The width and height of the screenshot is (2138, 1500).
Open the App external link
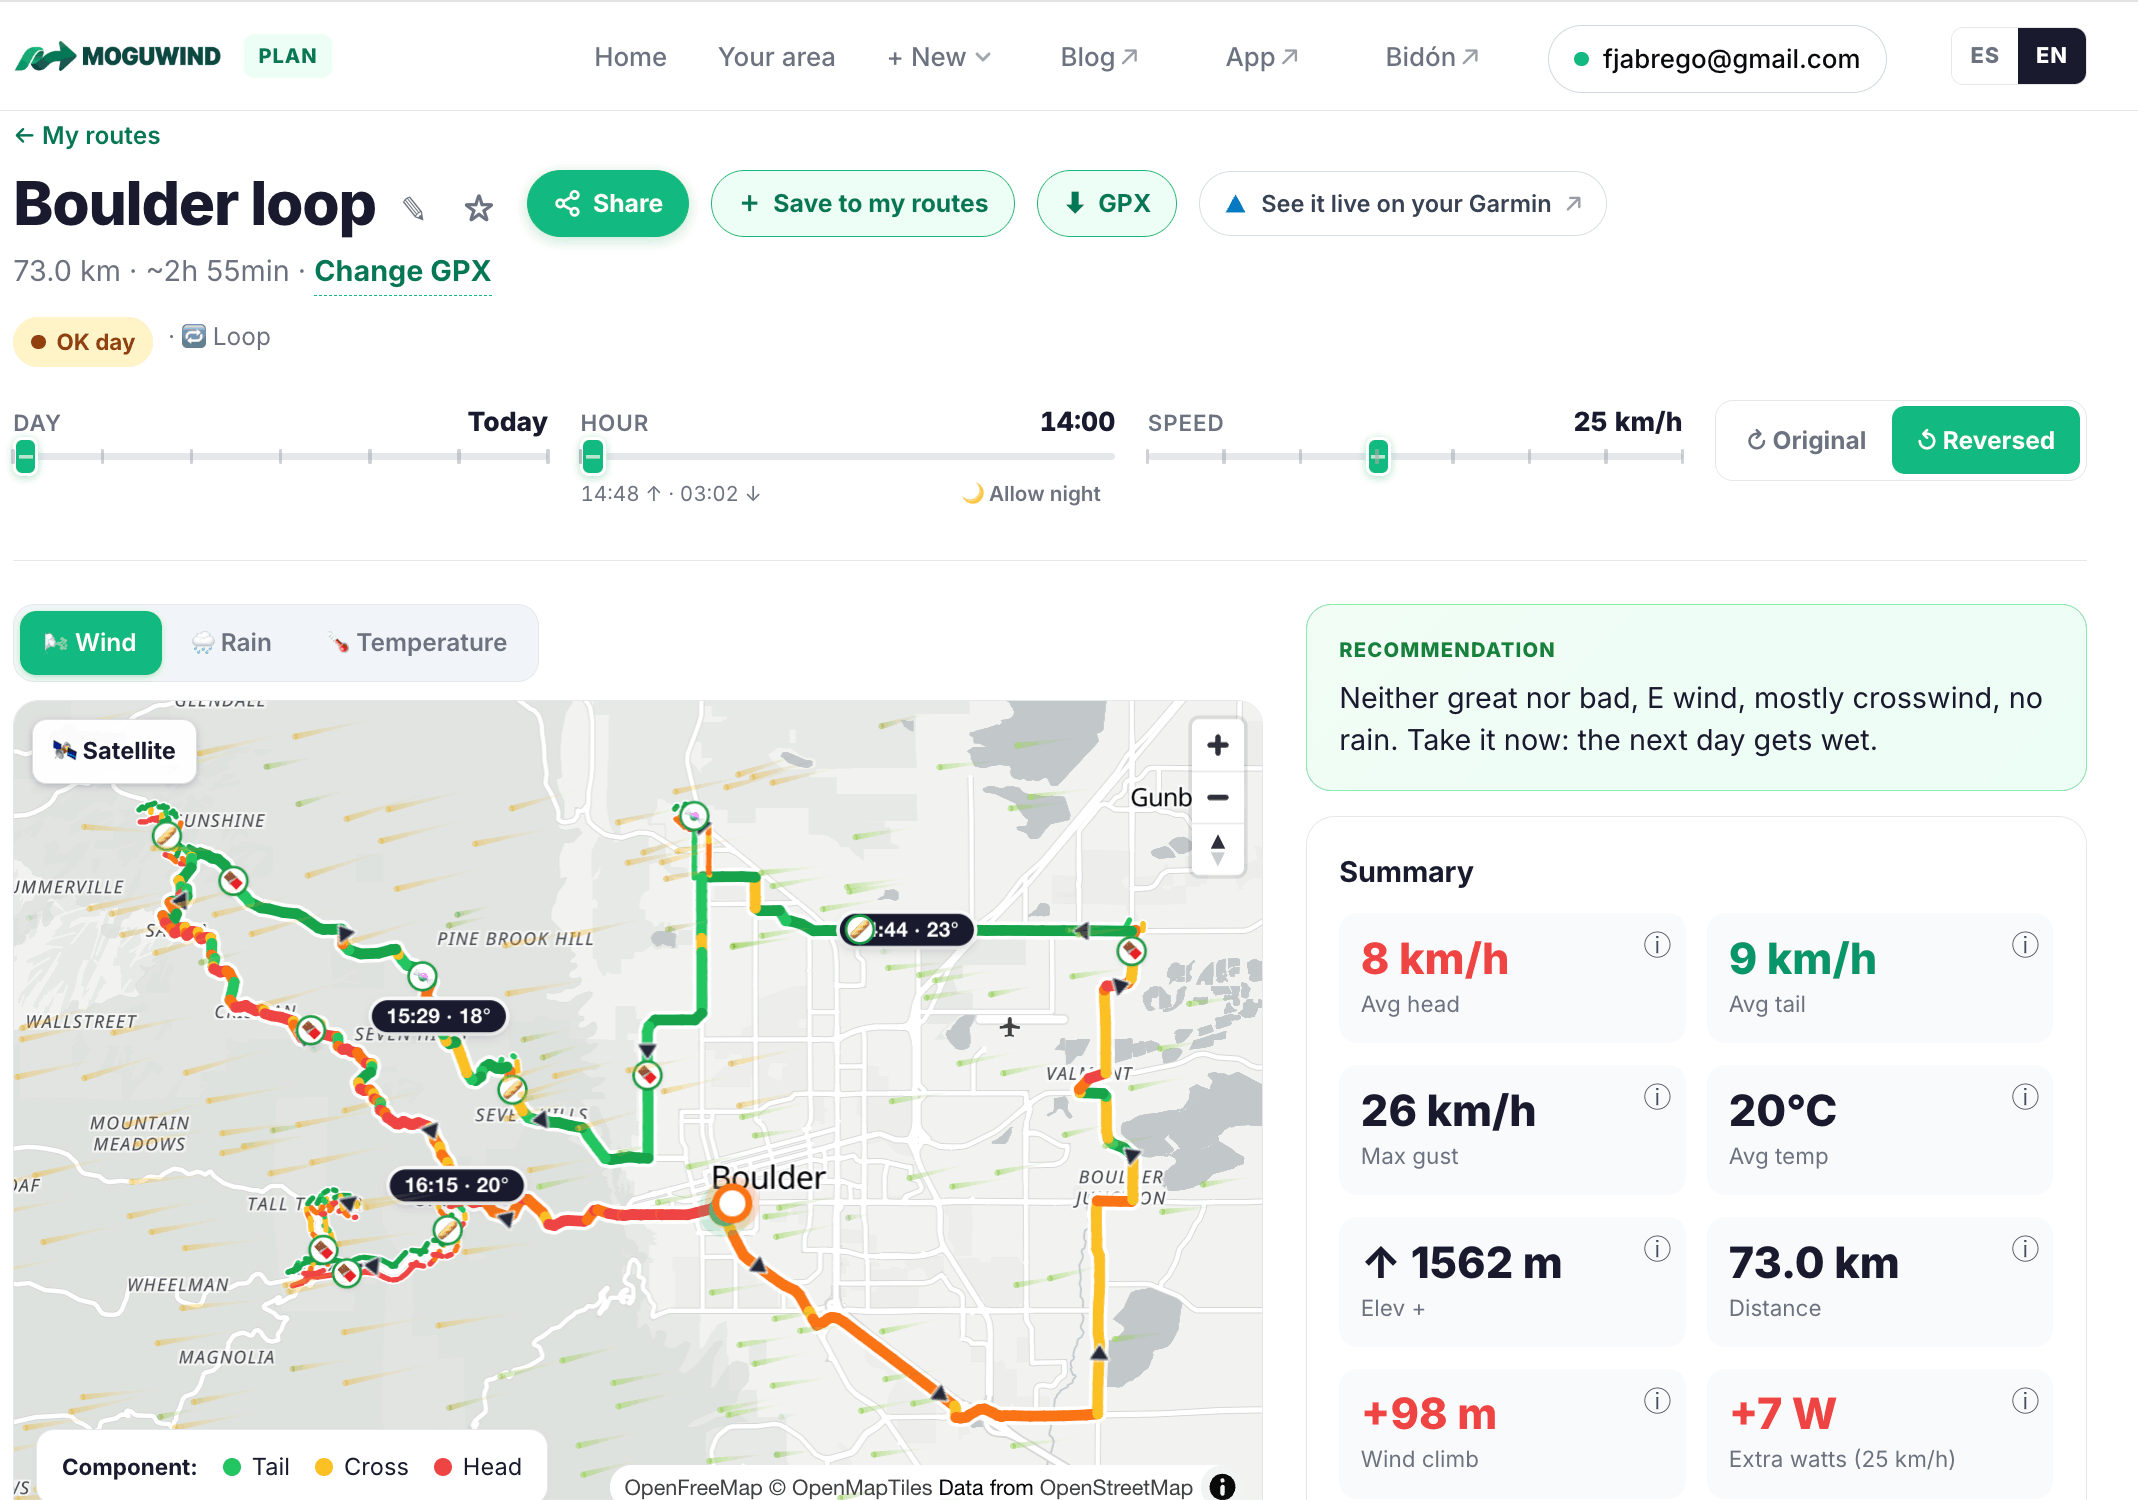pos(1262,57)
